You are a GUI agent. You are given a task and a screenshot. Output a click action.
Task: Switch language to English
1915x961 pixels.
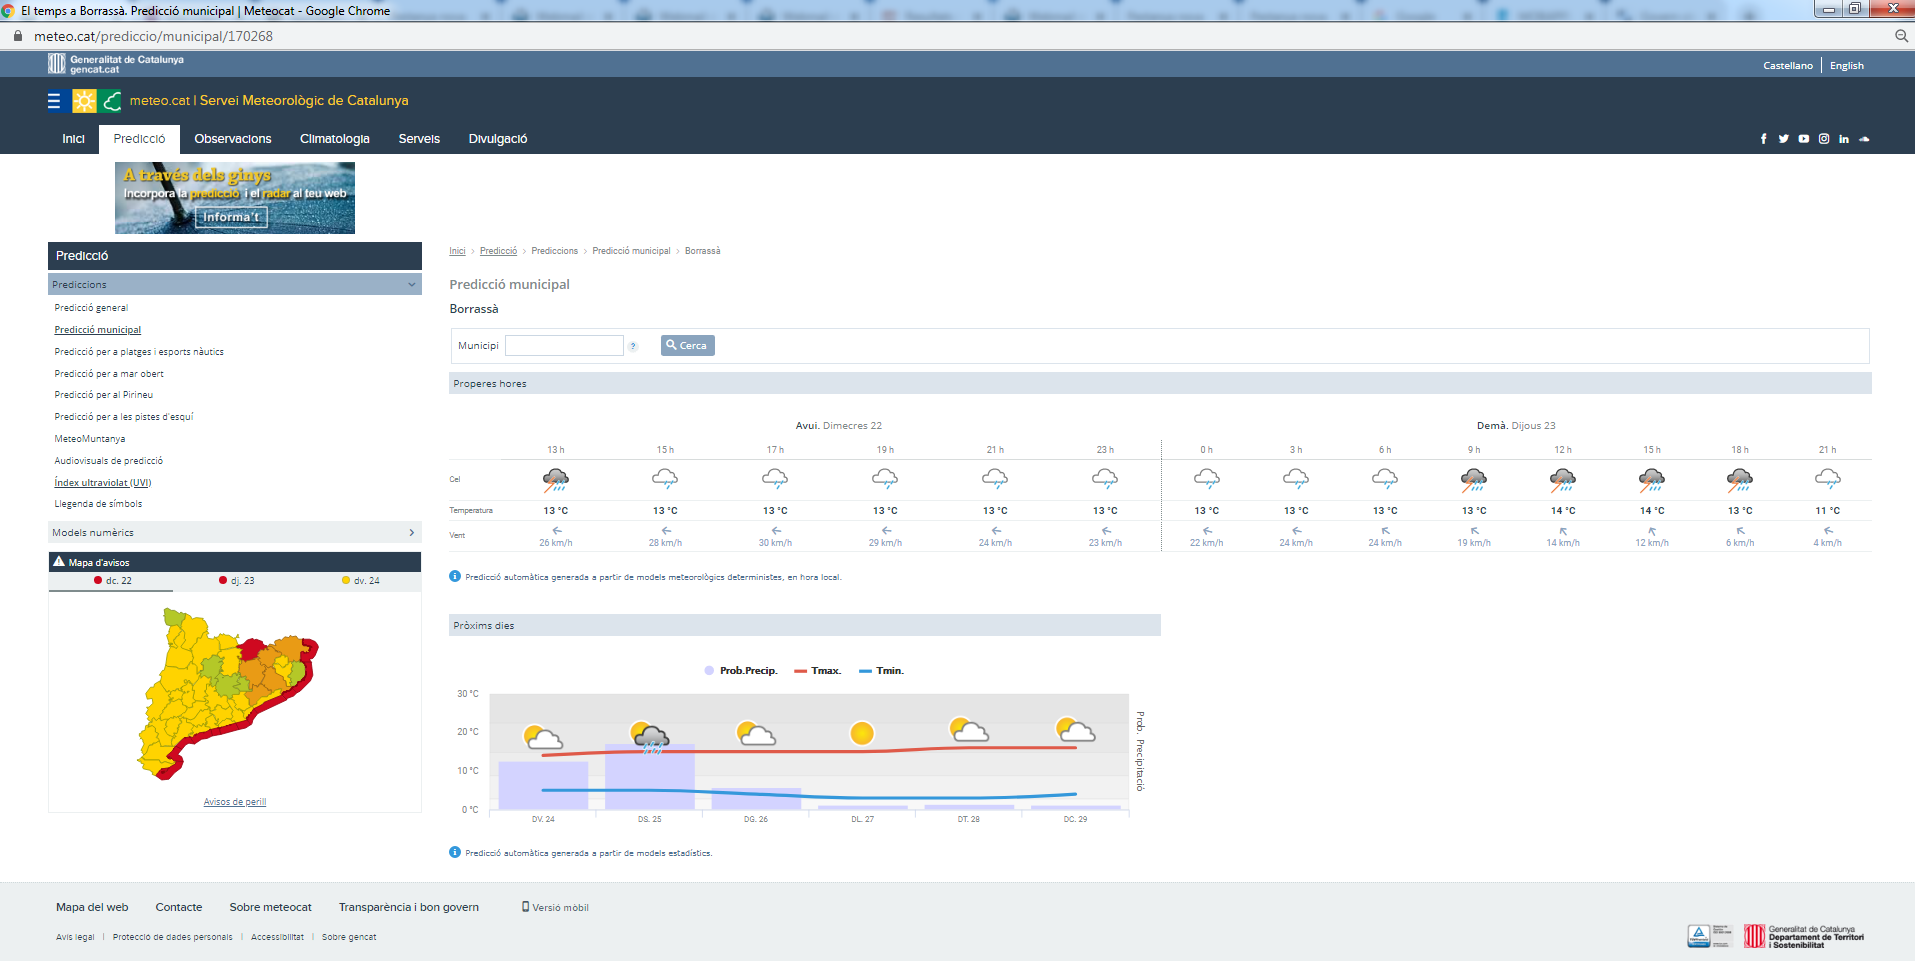(1846, 66)
